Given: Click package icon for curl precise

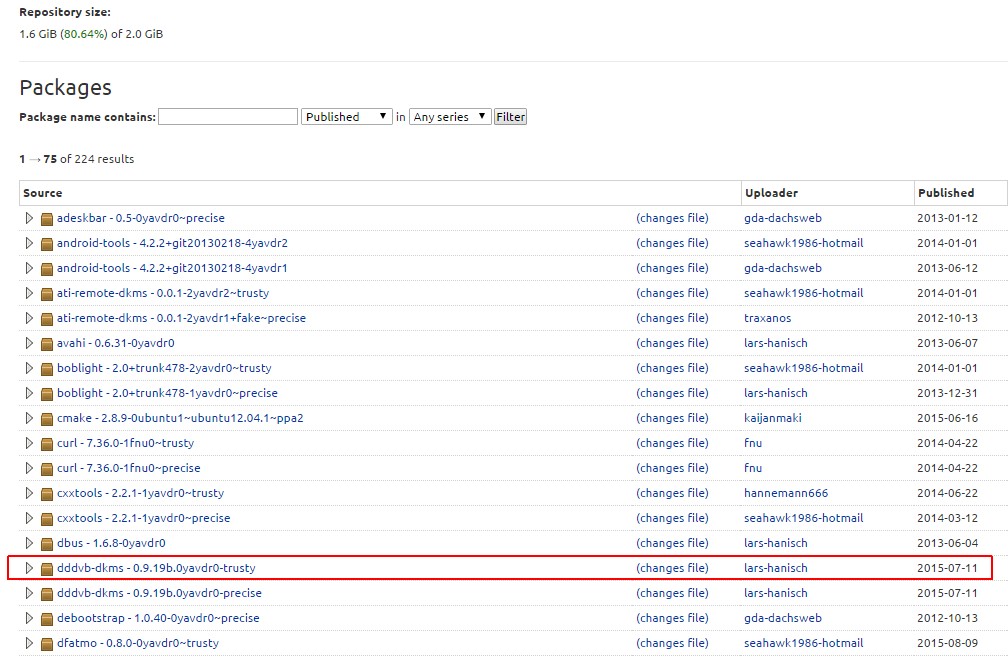Looking at the screenshot, I should coord(47,469).
